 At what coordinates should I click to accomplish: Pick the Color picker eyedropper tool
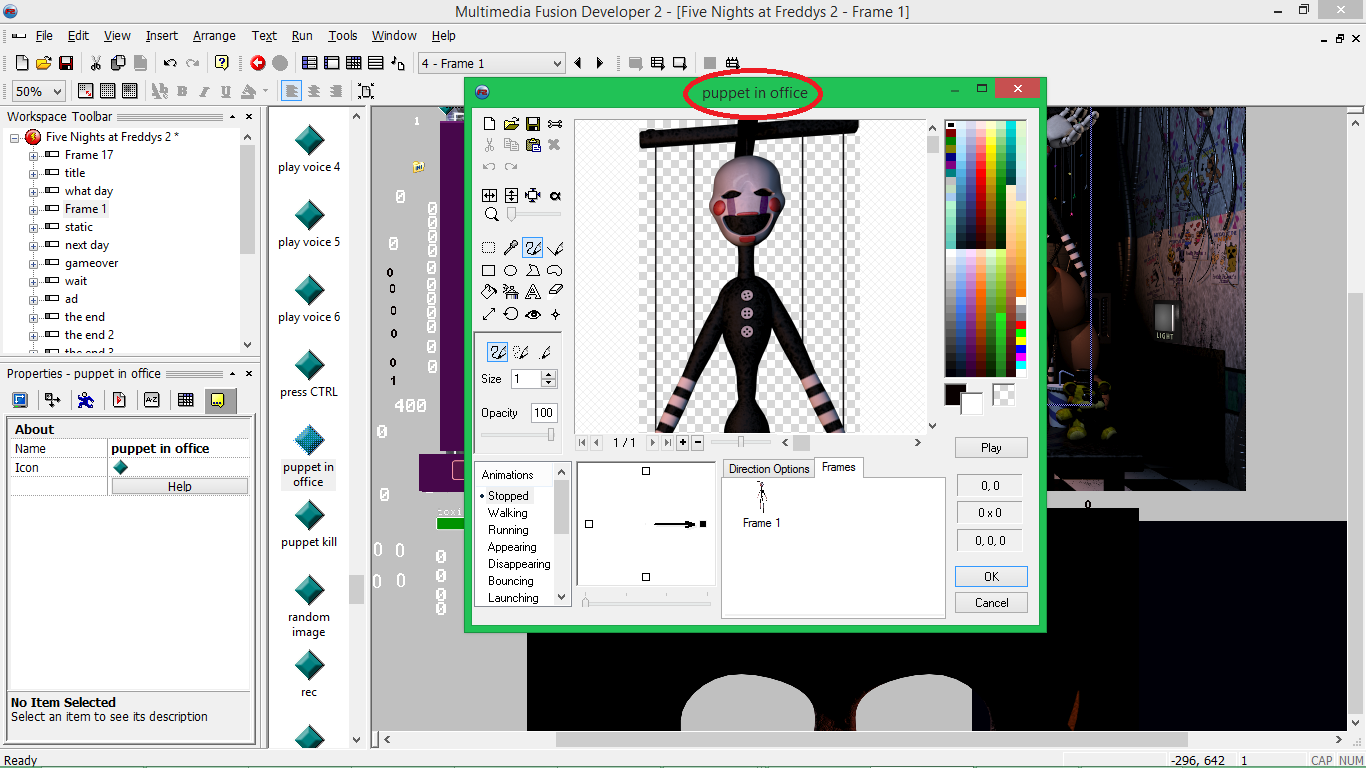point(511,248)
